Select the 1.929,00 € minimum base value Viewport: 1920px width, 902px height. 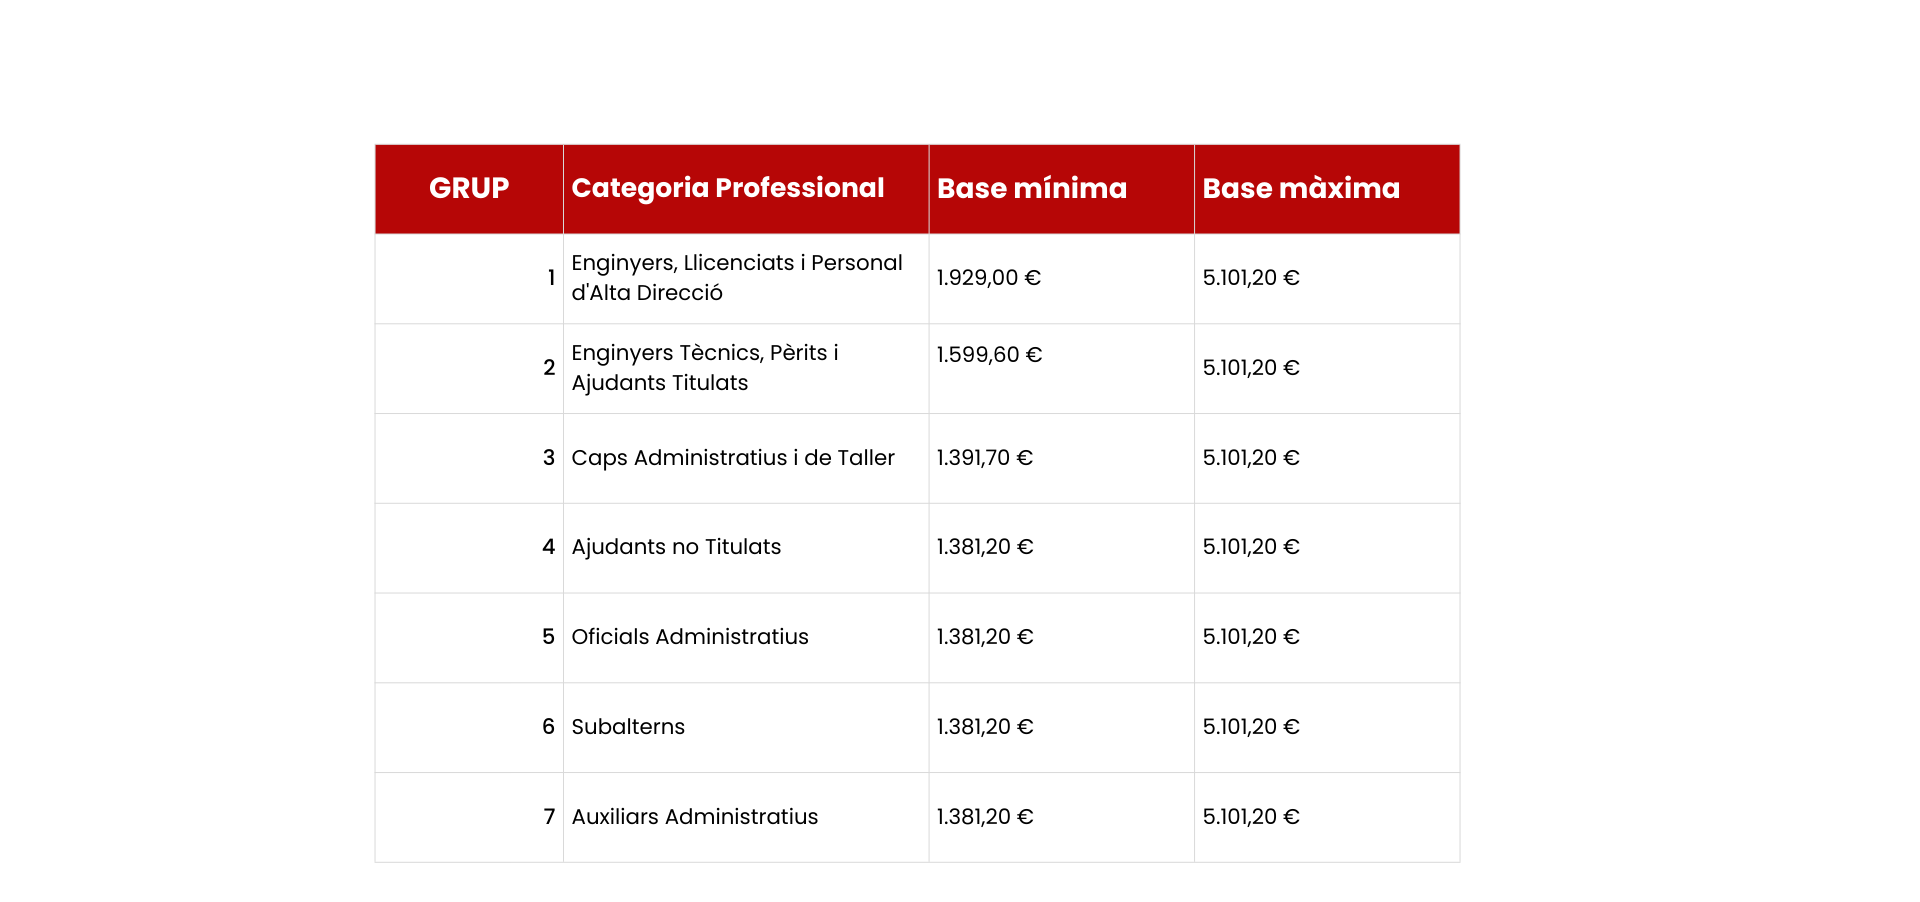[988, 278]
